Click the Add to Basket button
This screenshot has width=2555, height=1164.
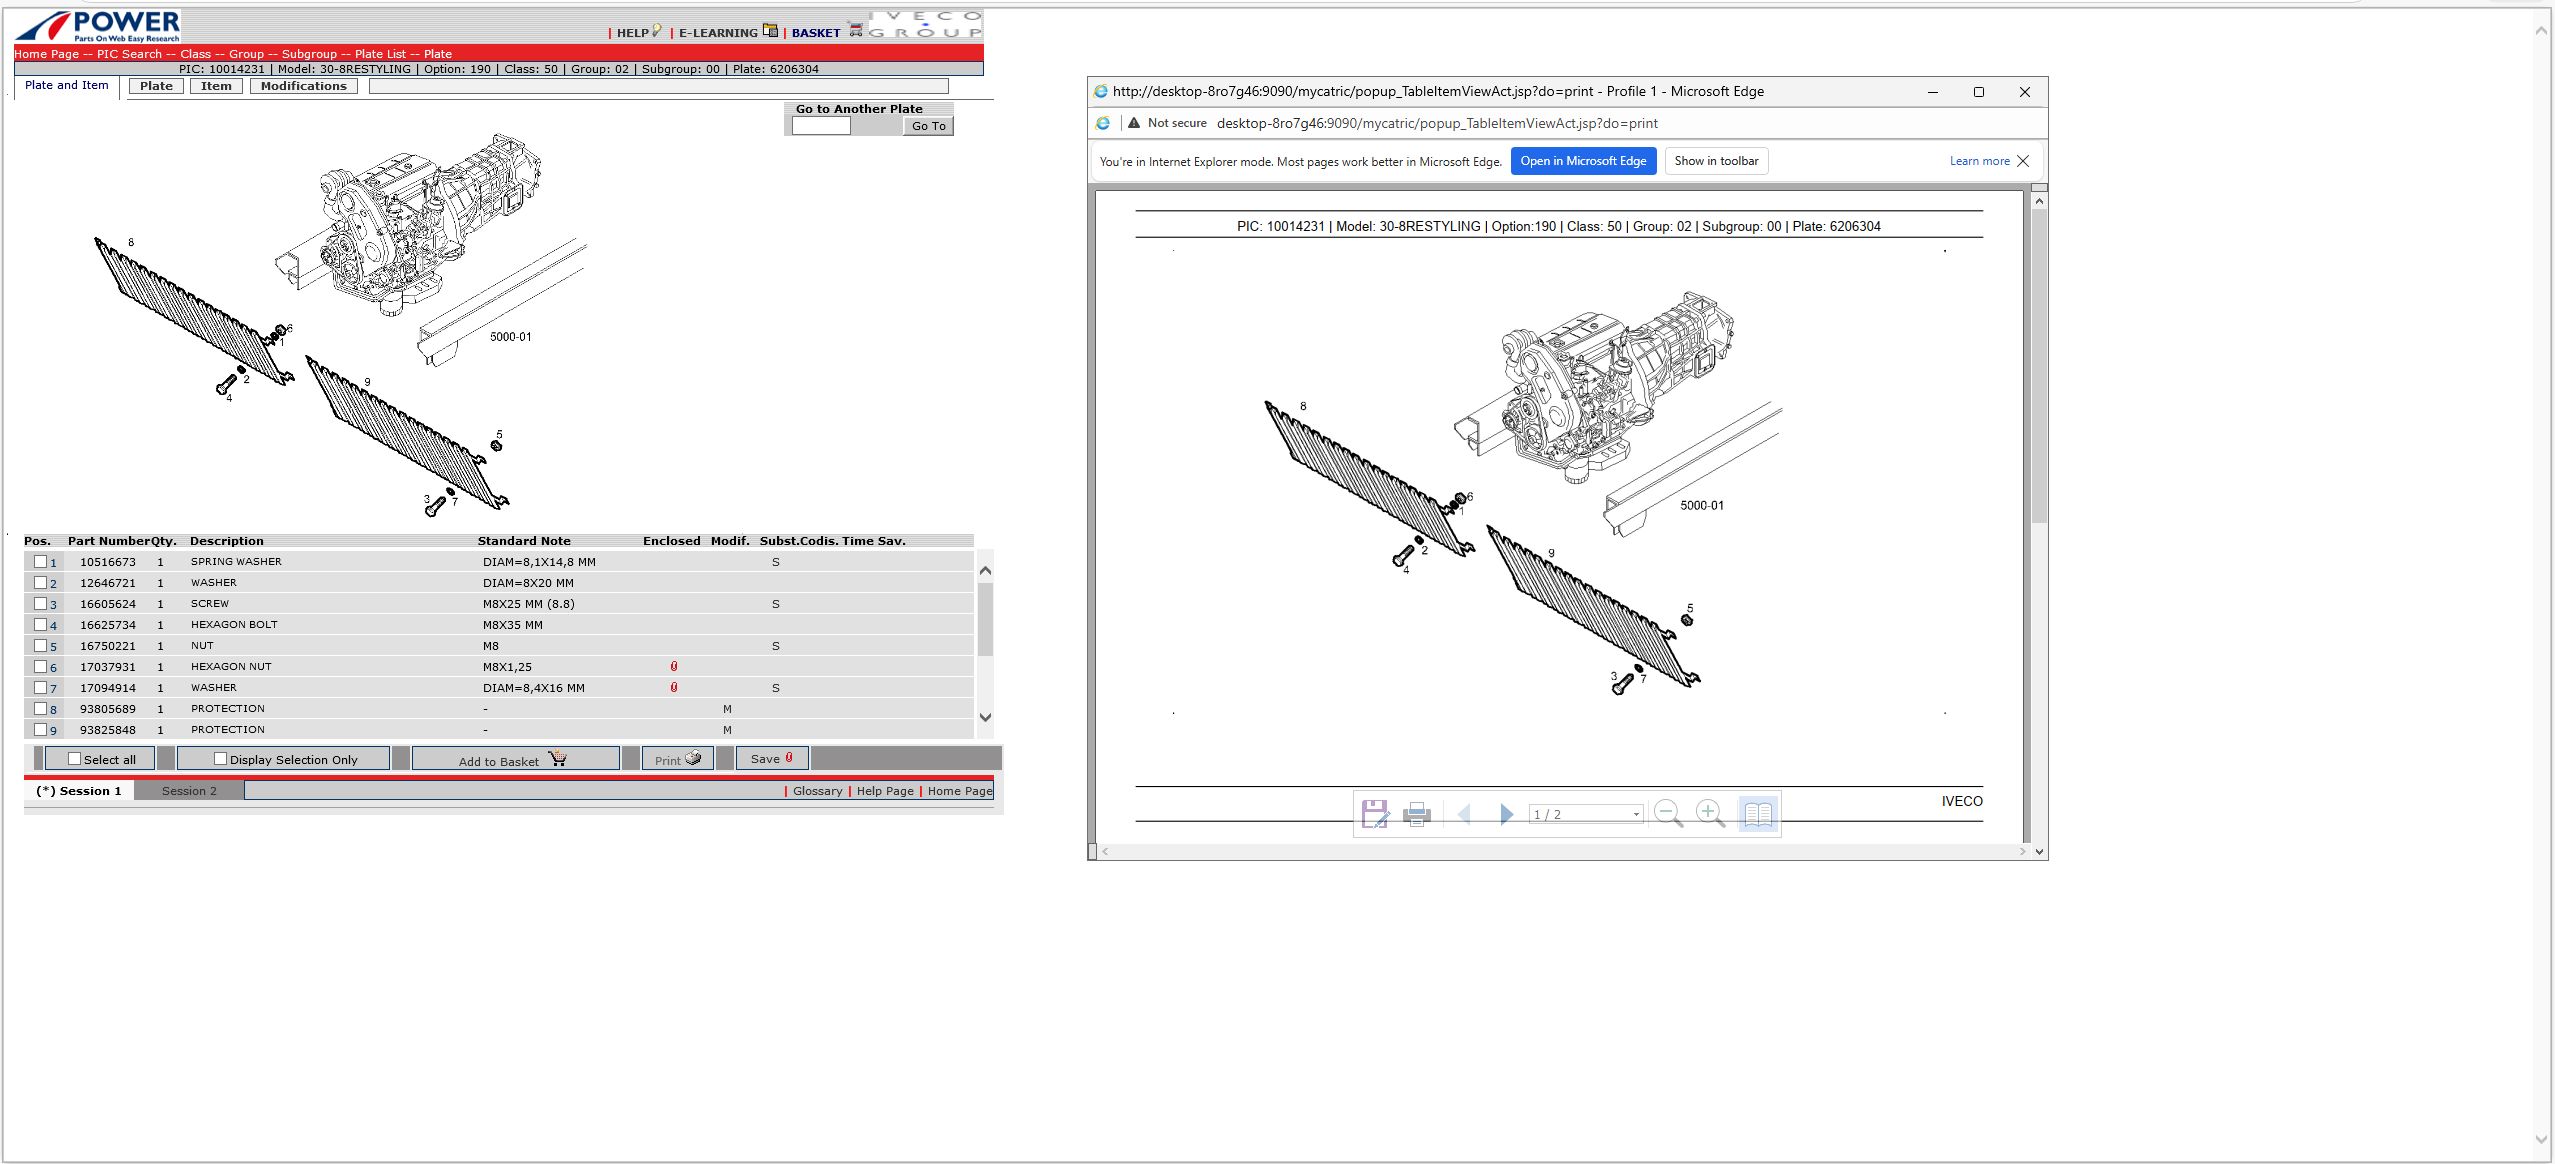(x=515, y=759)
